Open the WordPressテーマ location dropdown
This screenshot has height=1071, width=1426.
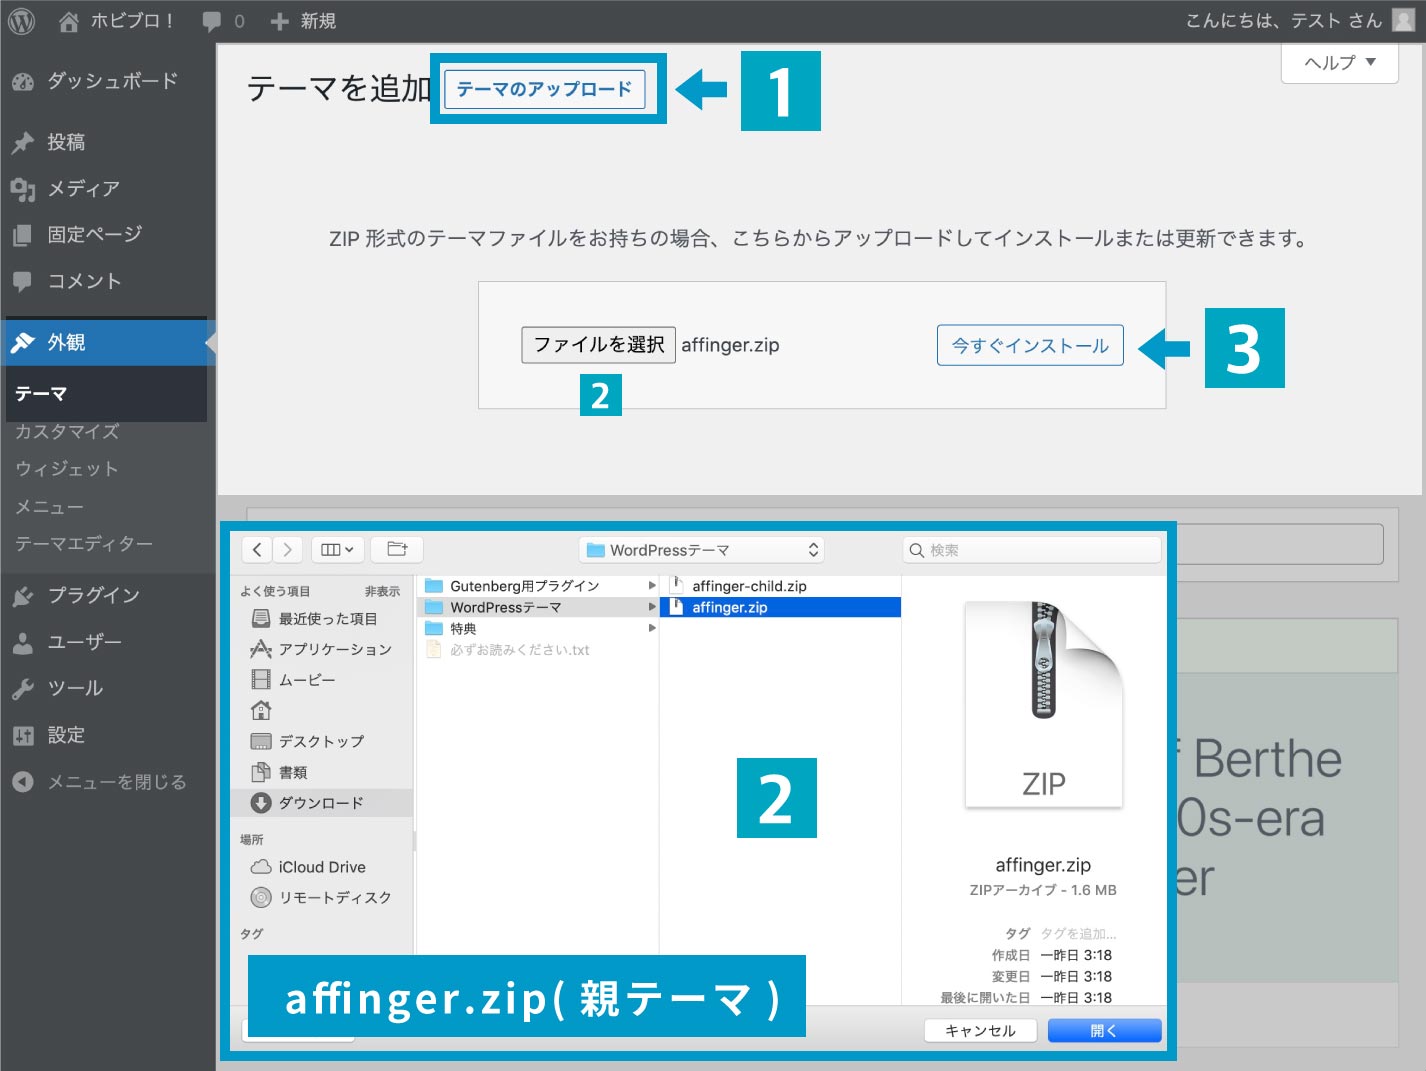pos(701,549)
